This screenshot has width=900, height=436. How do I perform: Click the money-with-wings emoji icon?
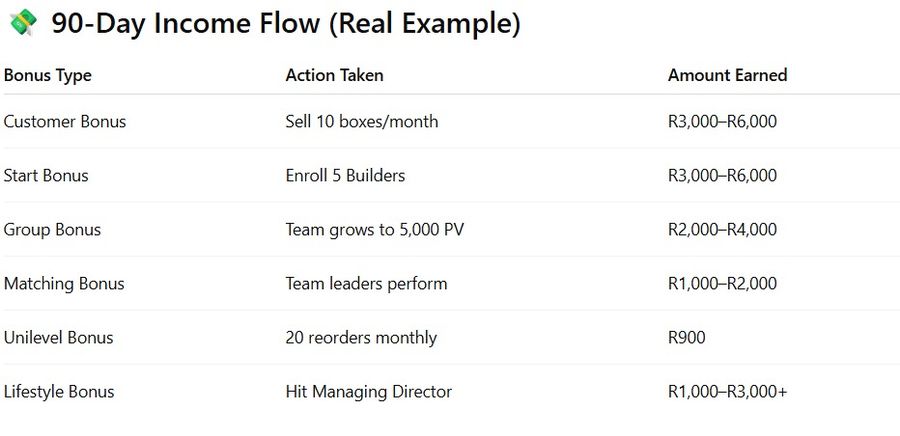[x=20, y=24]
